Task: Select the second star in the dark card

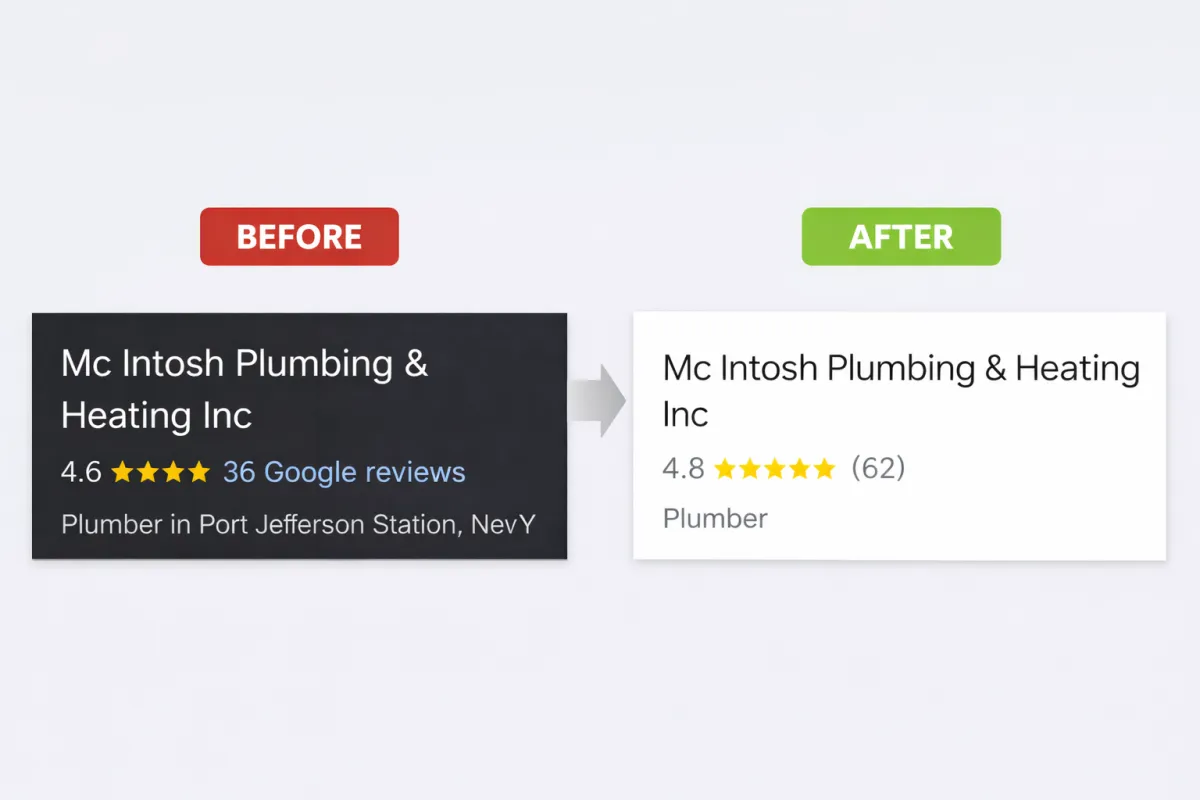Action: coord(148,472)
